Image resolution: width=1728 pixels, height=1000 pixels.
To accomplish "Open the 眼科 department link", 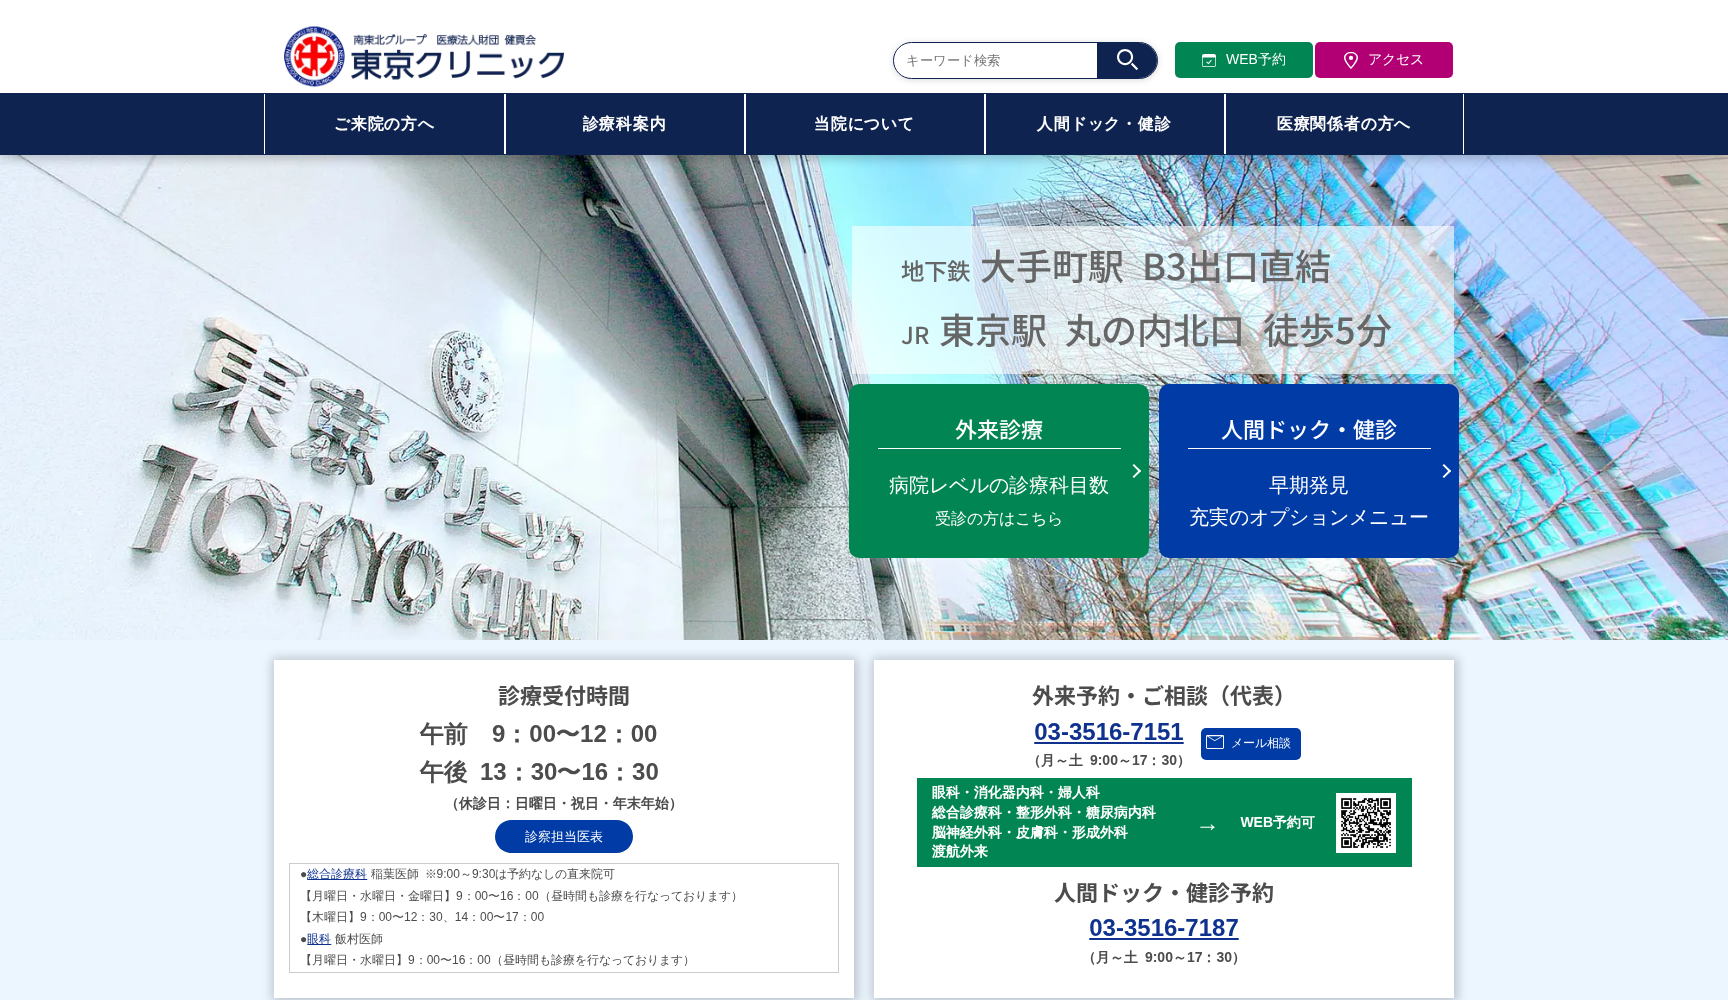I will (319, 939).
